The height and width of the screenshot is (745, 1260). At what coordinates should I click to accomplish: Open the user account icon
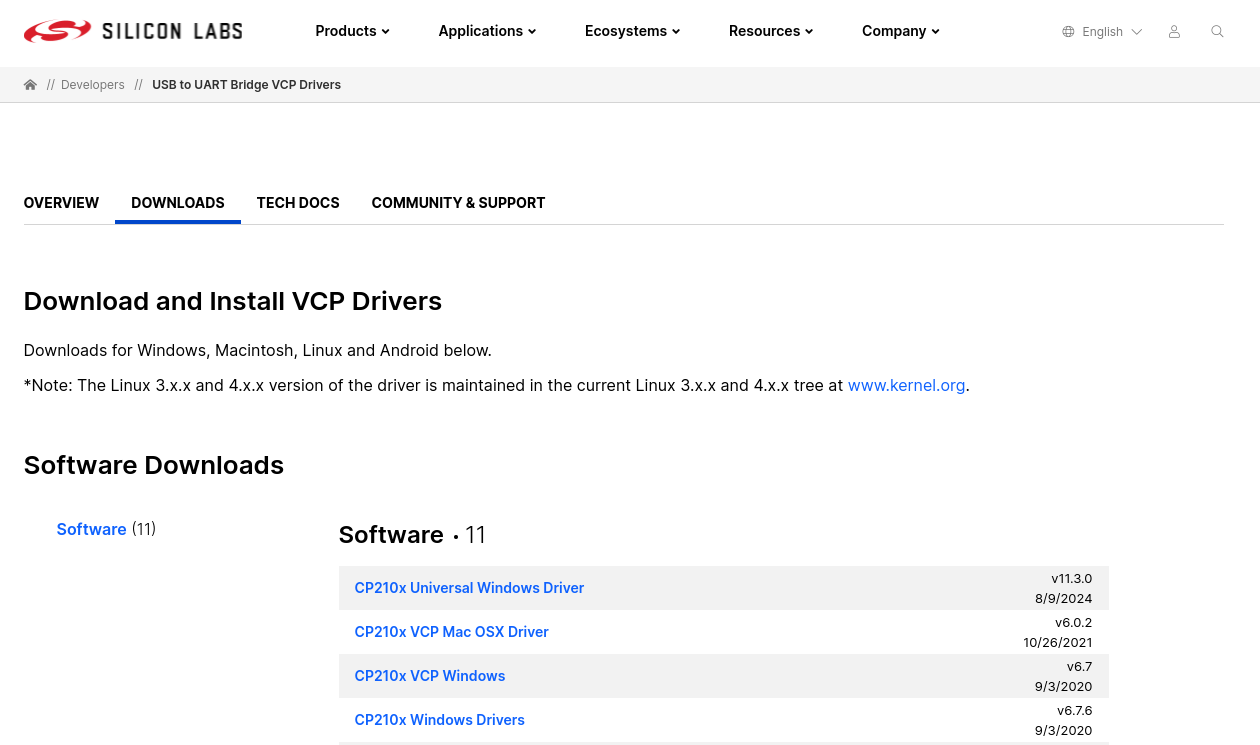(1174, 32)
